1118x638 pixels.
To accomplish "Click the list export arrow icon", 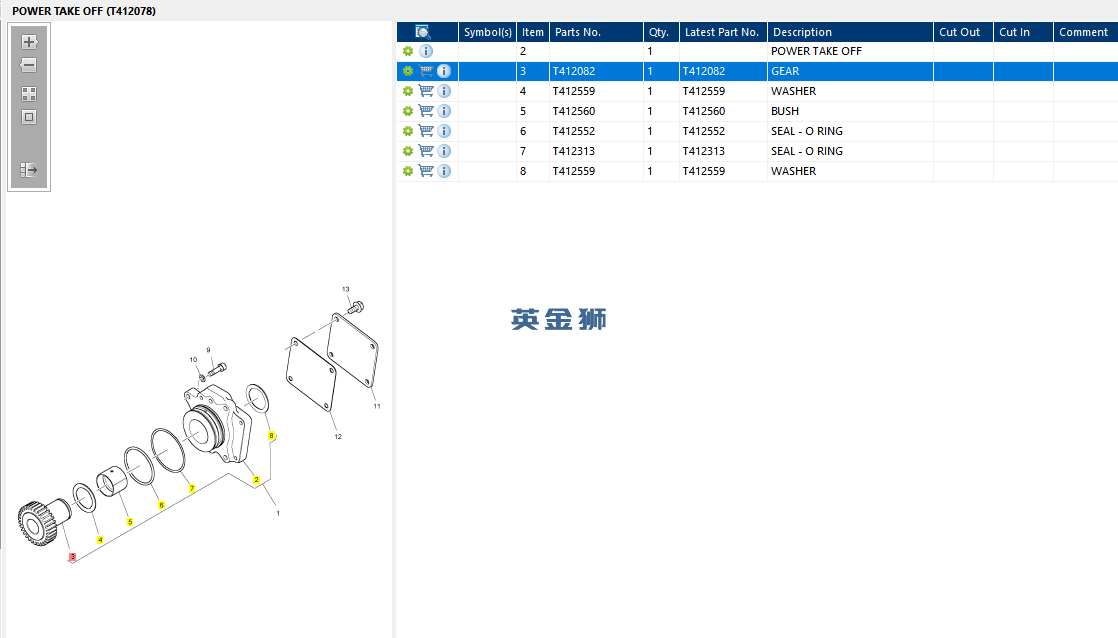I will point(29,170).
